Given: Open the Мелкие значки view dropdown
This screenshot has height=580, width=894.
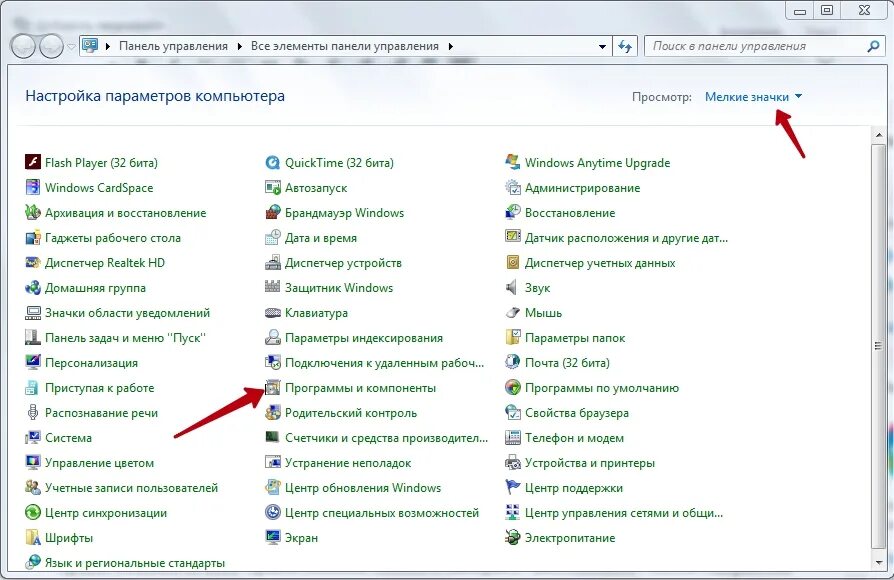Looking at the screenshot, I should pos(753,97).
